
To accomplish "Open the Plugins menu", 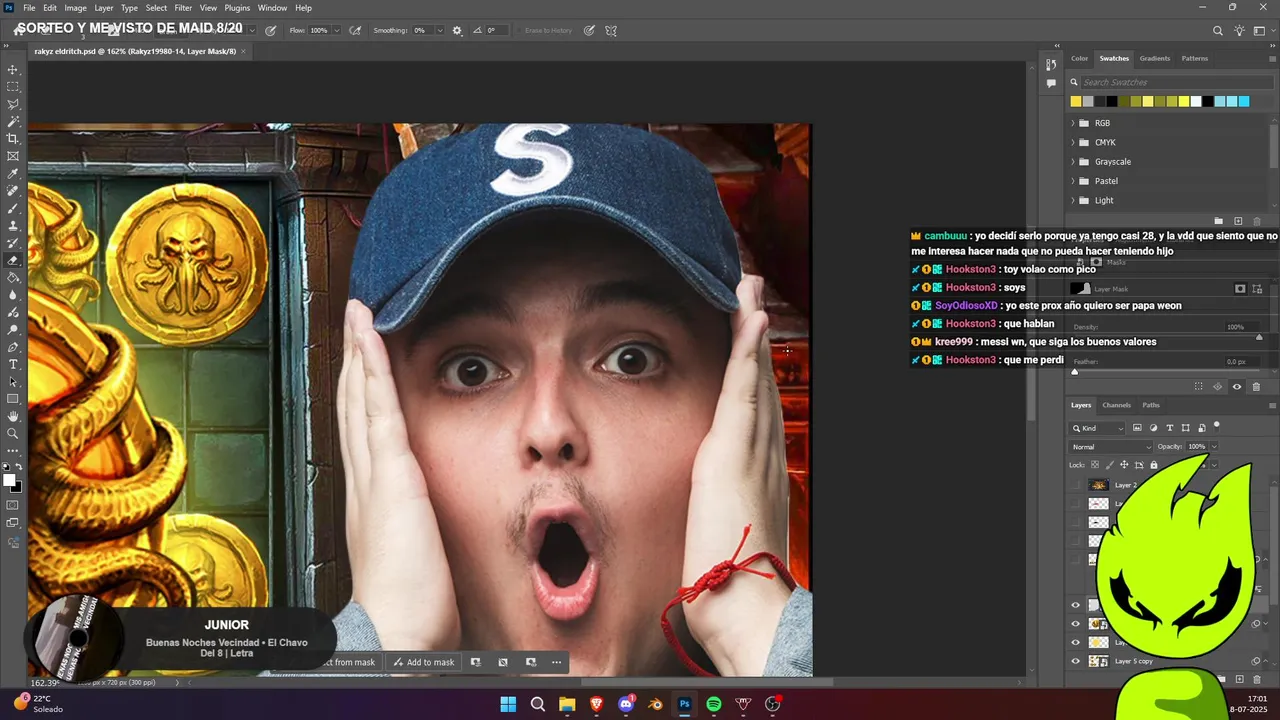I will tap(237, 8).
